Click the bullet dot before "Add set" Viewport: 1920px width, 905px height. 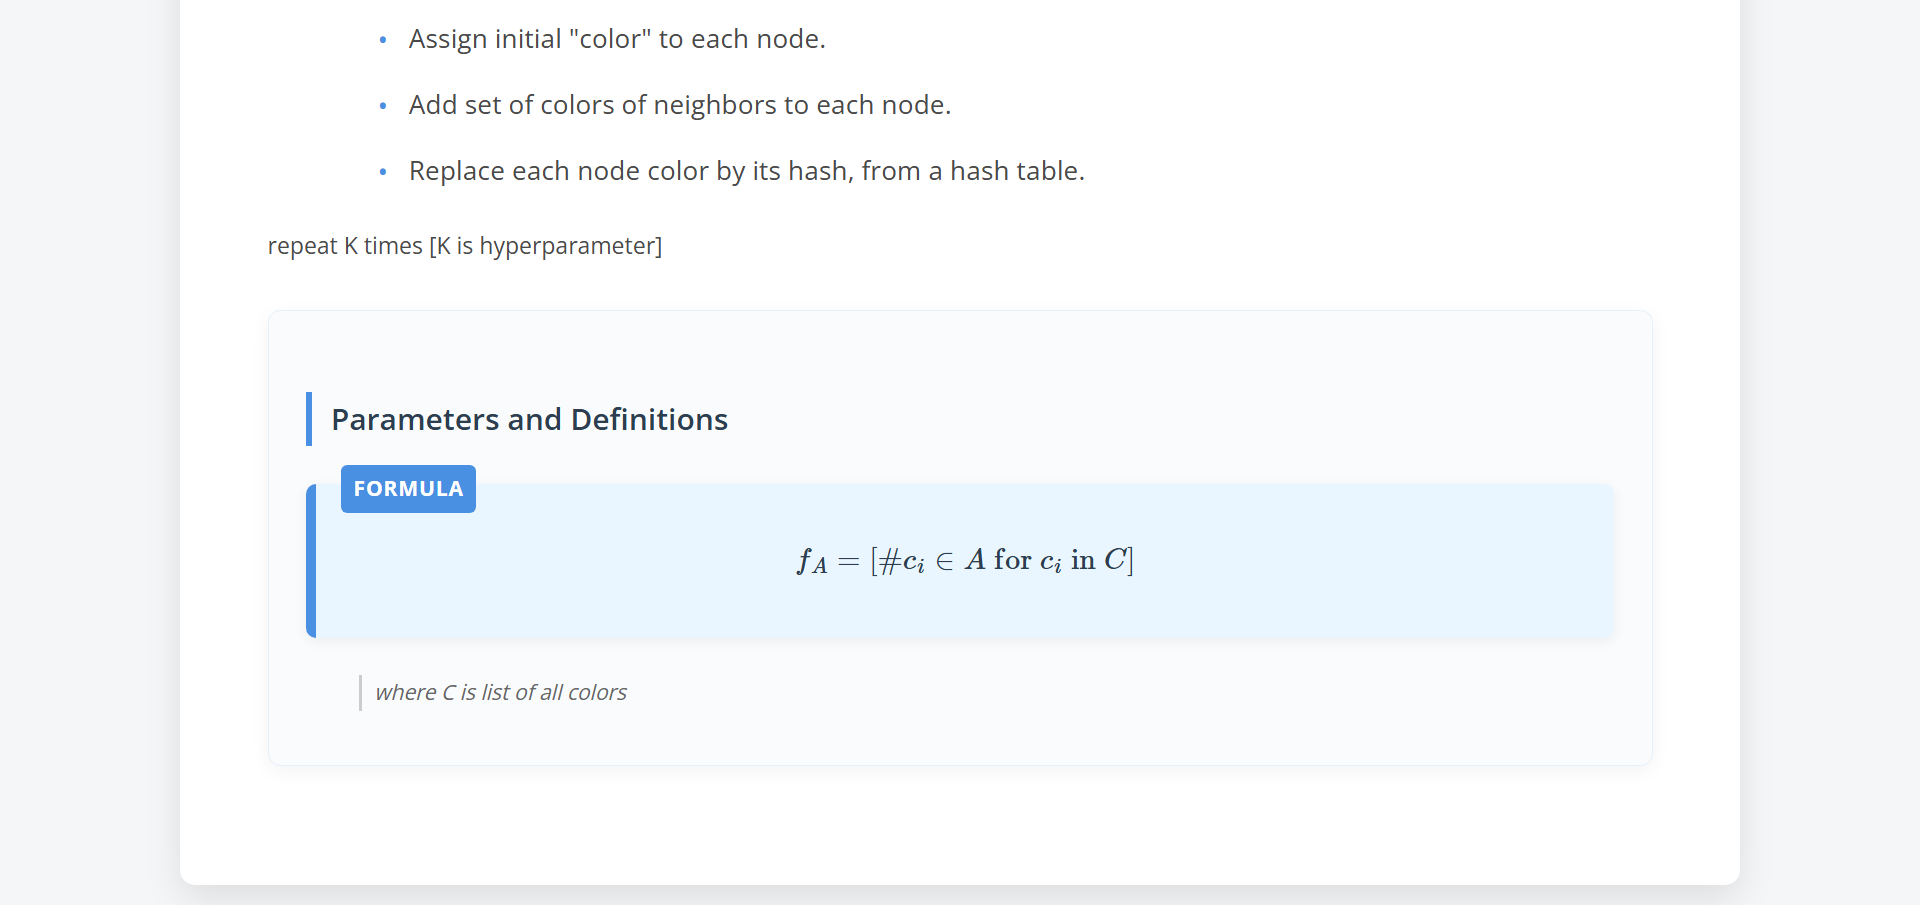tap(383, 106)
